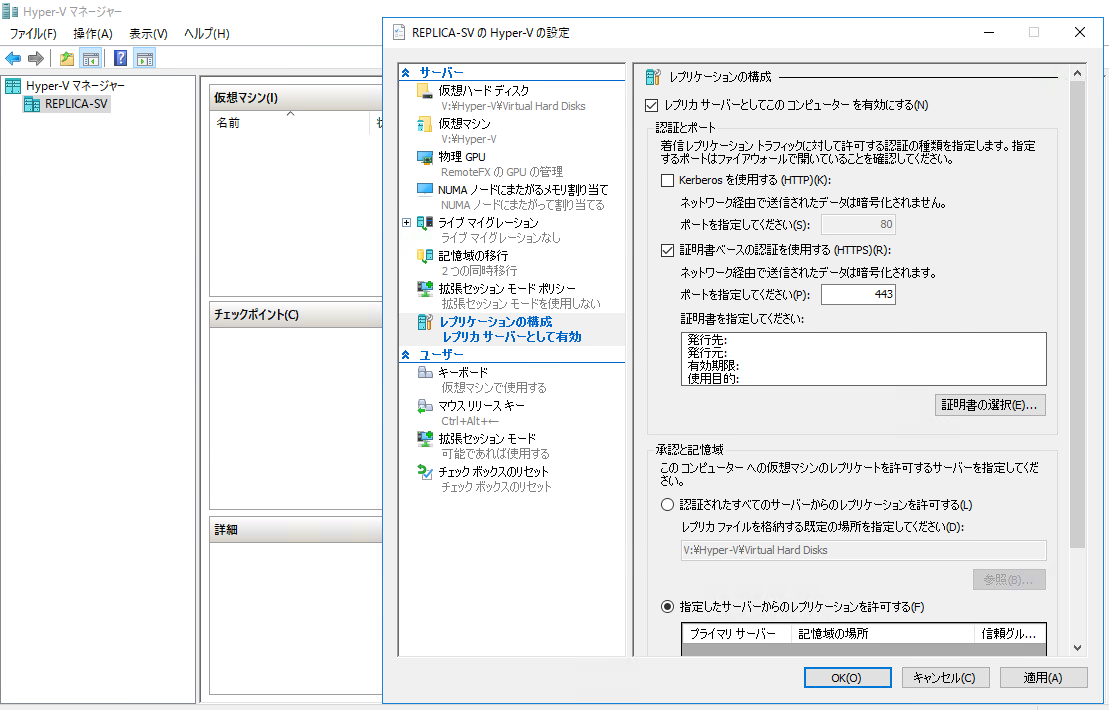Select 認証されたすべてのサーバーからのレプリケーションを許可する radio
1109x710 pixels.
[667, 505]
